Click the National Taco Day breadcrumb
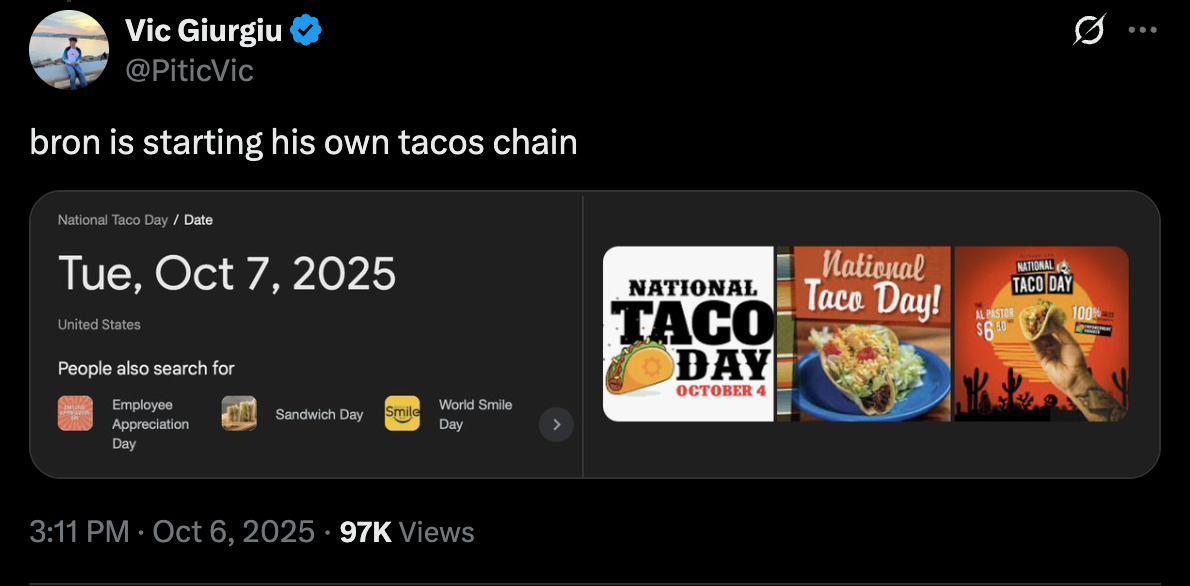Viewport: 1190px width, 586px height. pos(113,220)
